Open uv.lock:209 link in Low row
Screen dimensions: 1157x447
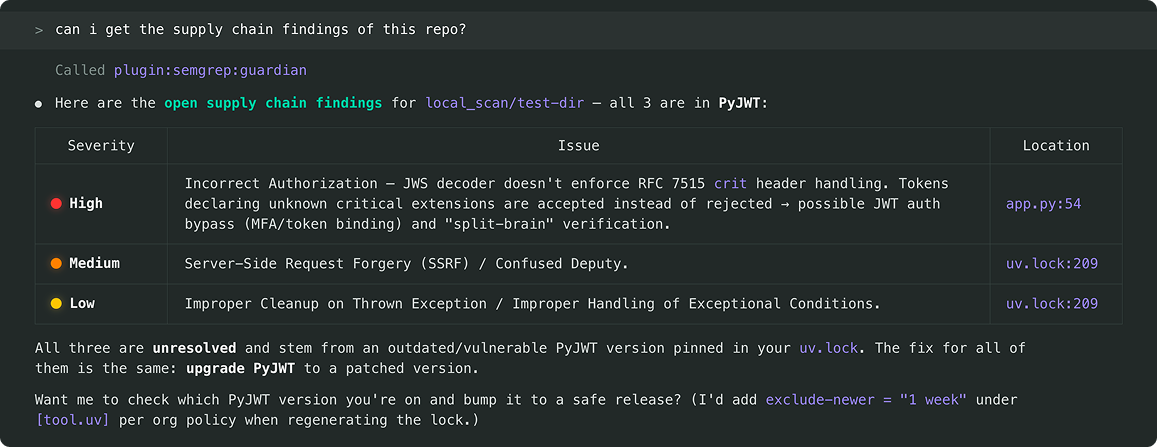pos(1051,303)
